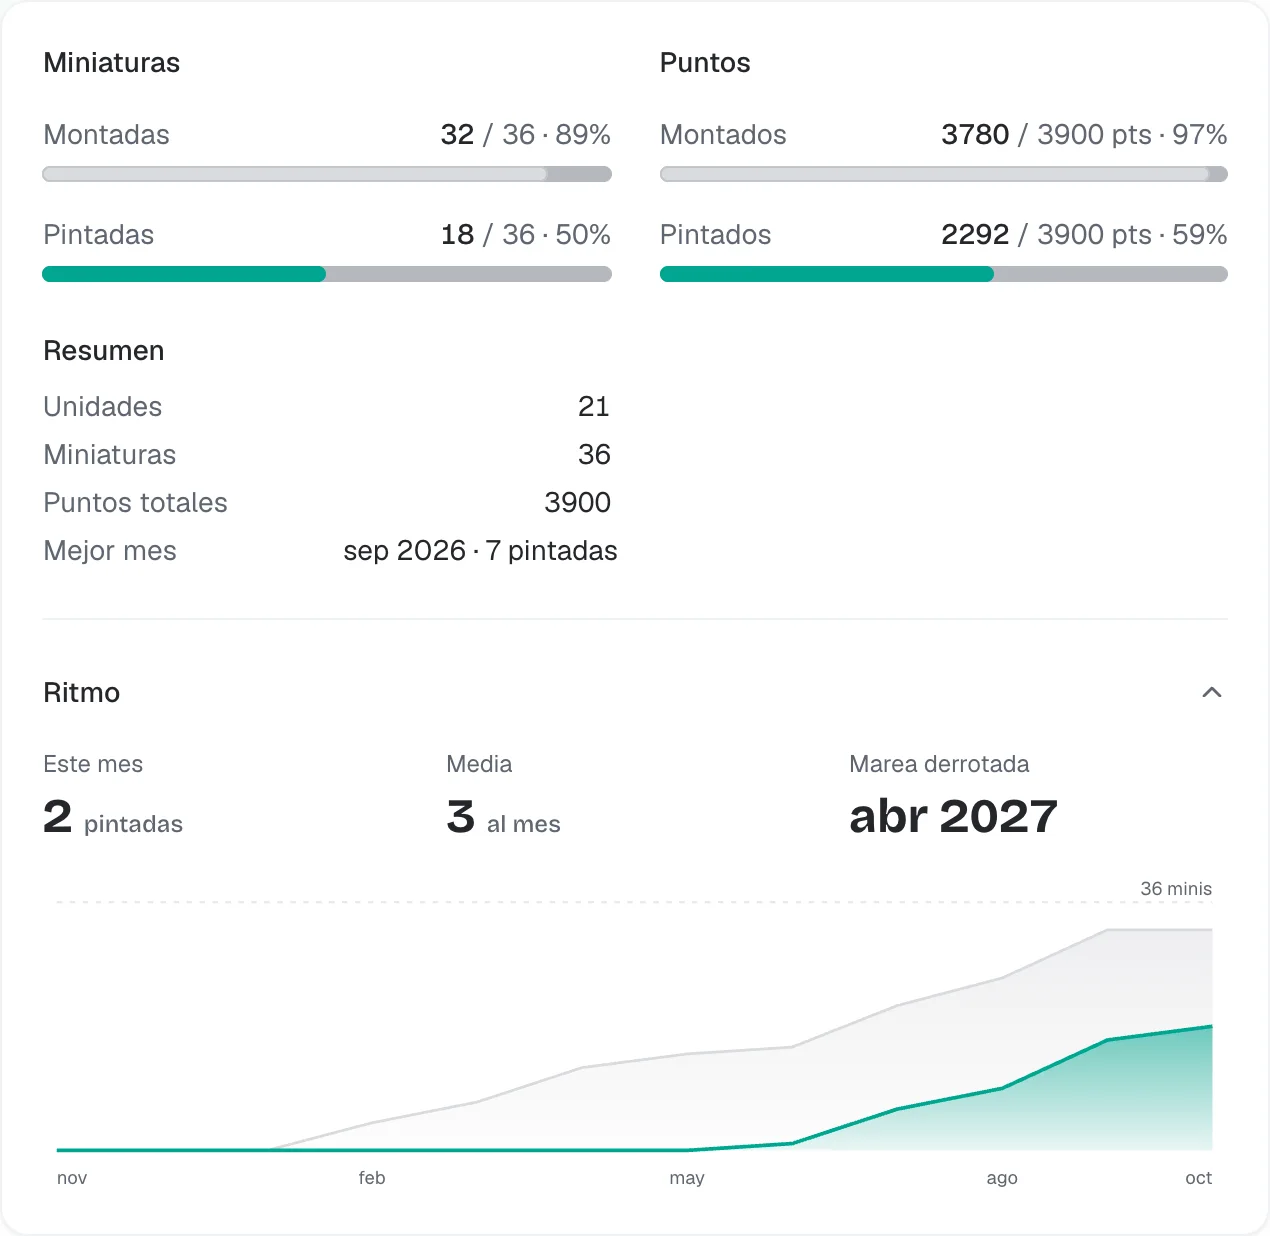Image resolution: width=1270 pixels, height=1236 pixels.
Task: Select the "2 pintadas" stat value
Action: pos(113,818)
